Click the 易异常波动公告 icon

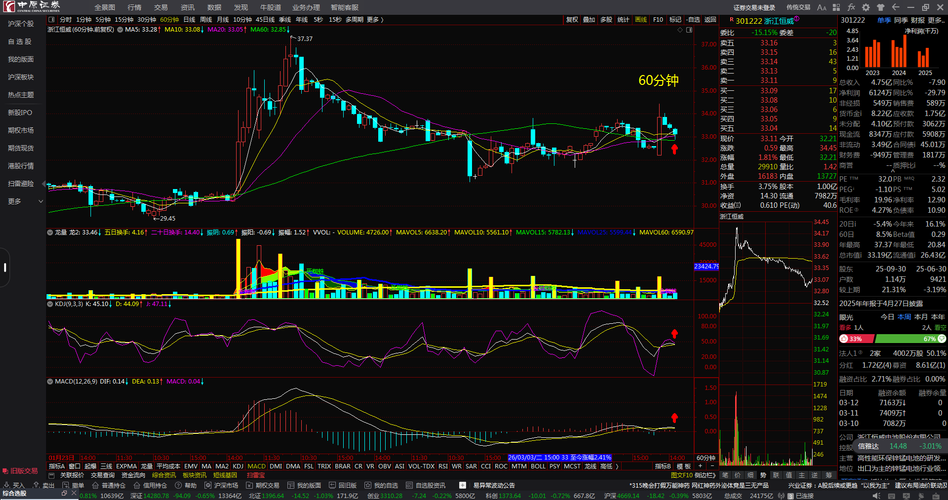tap(463, 485)
